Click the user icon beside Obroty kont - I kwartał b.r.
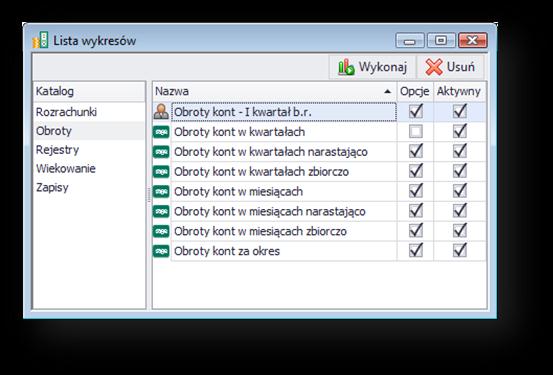Image resolution: width=553 pixels, height=375 pixels. 161,111
